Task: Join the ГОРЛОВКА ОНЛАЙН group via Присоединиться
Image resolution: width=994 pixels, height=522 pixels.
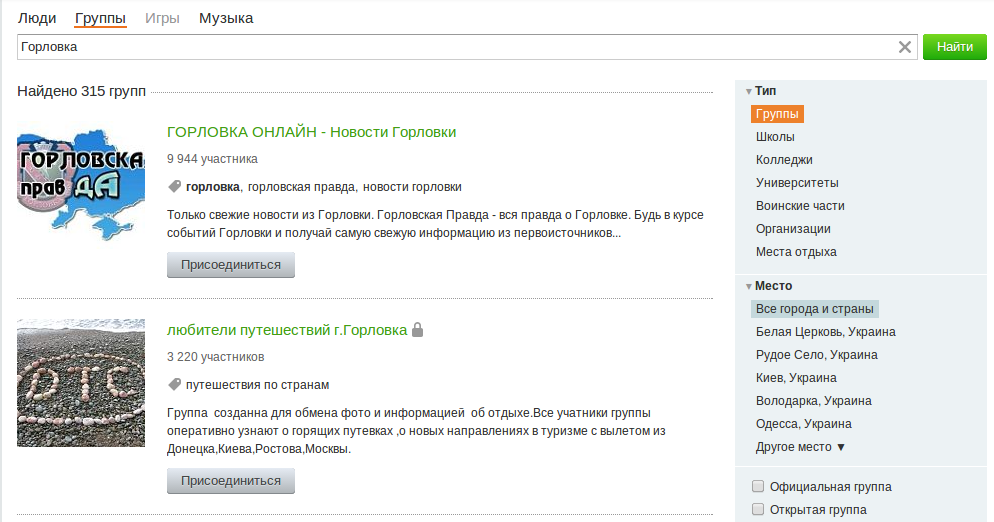Action: pyautogui.click(x=231, y=264)
